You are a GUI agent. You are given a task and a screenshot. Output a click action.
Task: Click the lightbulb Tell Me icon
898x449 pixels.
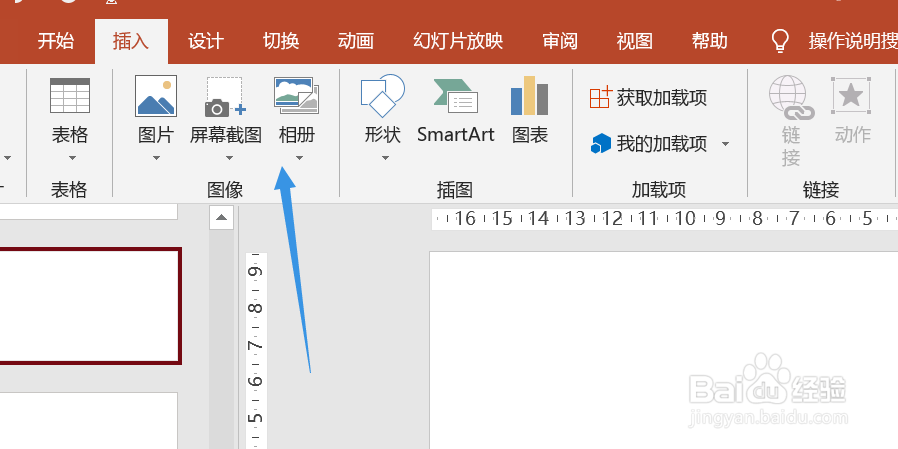pos(780,41)
